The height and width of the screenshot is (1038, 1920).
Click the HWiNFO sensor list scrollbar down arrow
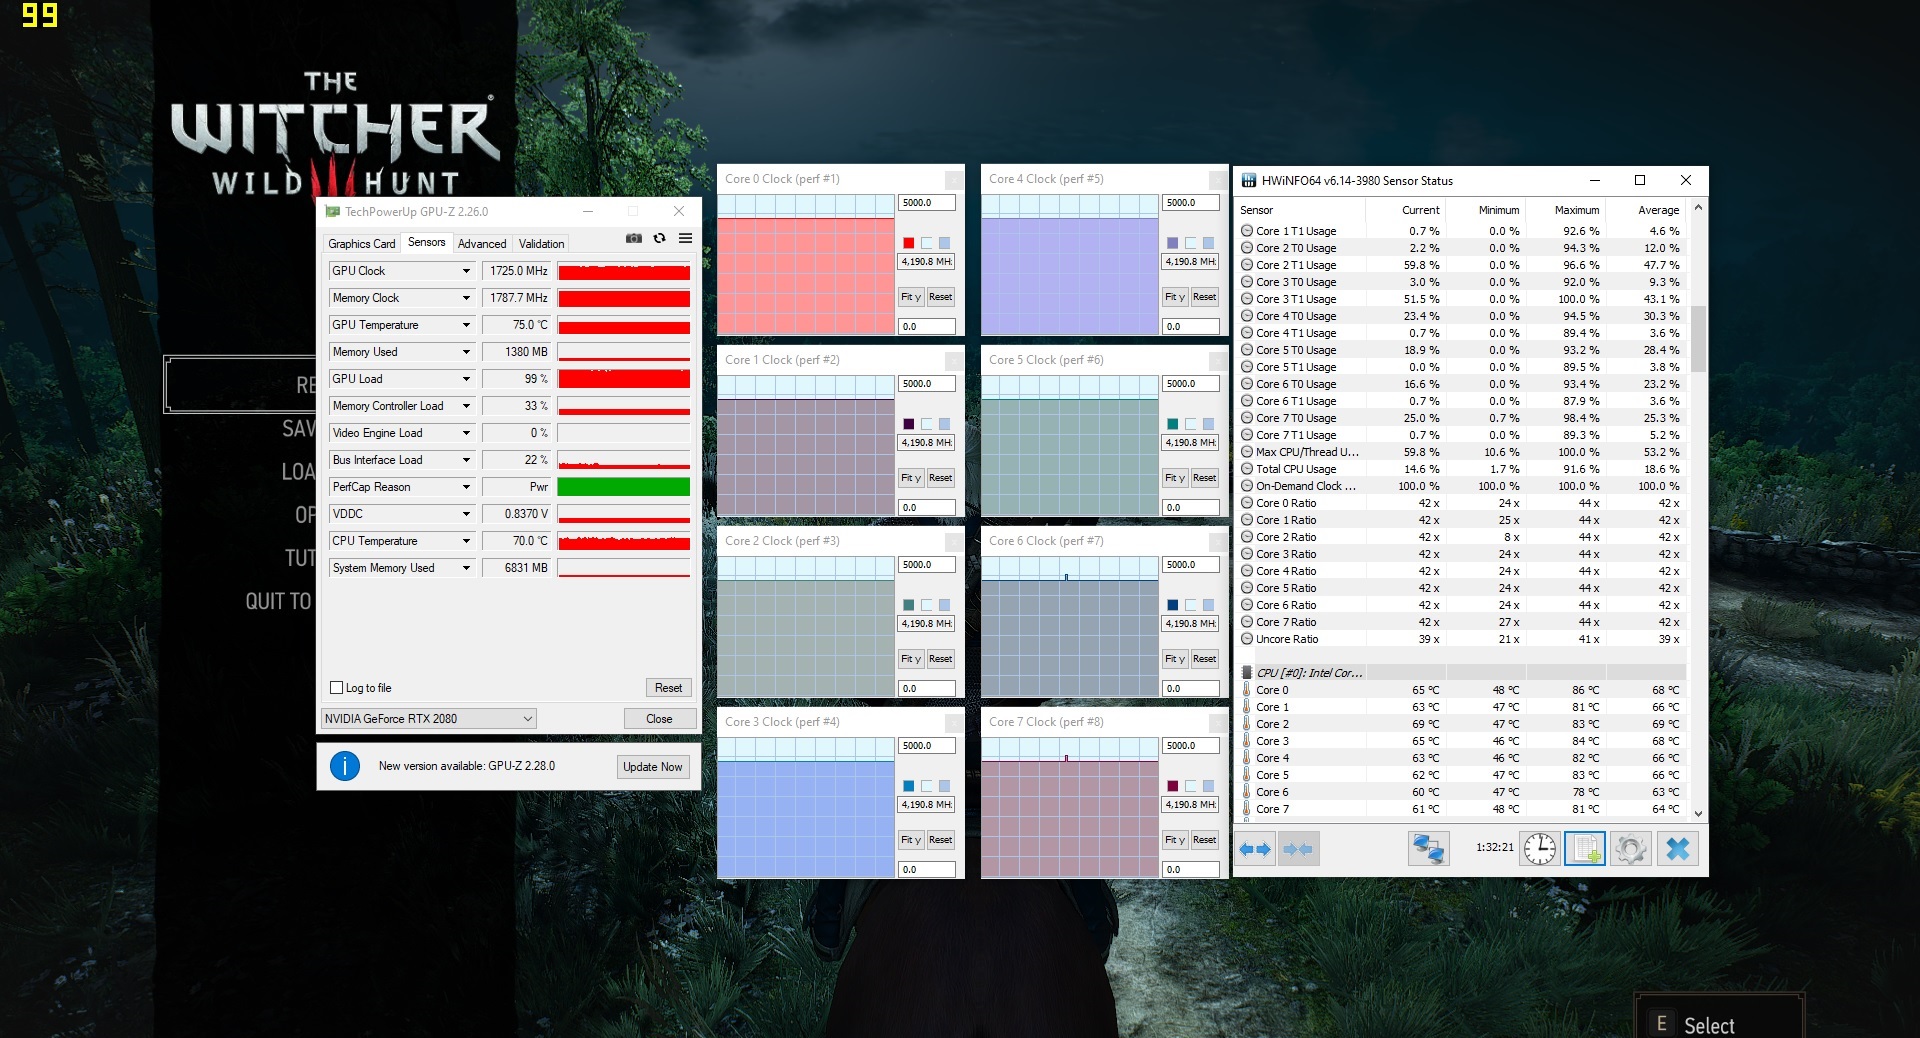(1698, 814)
